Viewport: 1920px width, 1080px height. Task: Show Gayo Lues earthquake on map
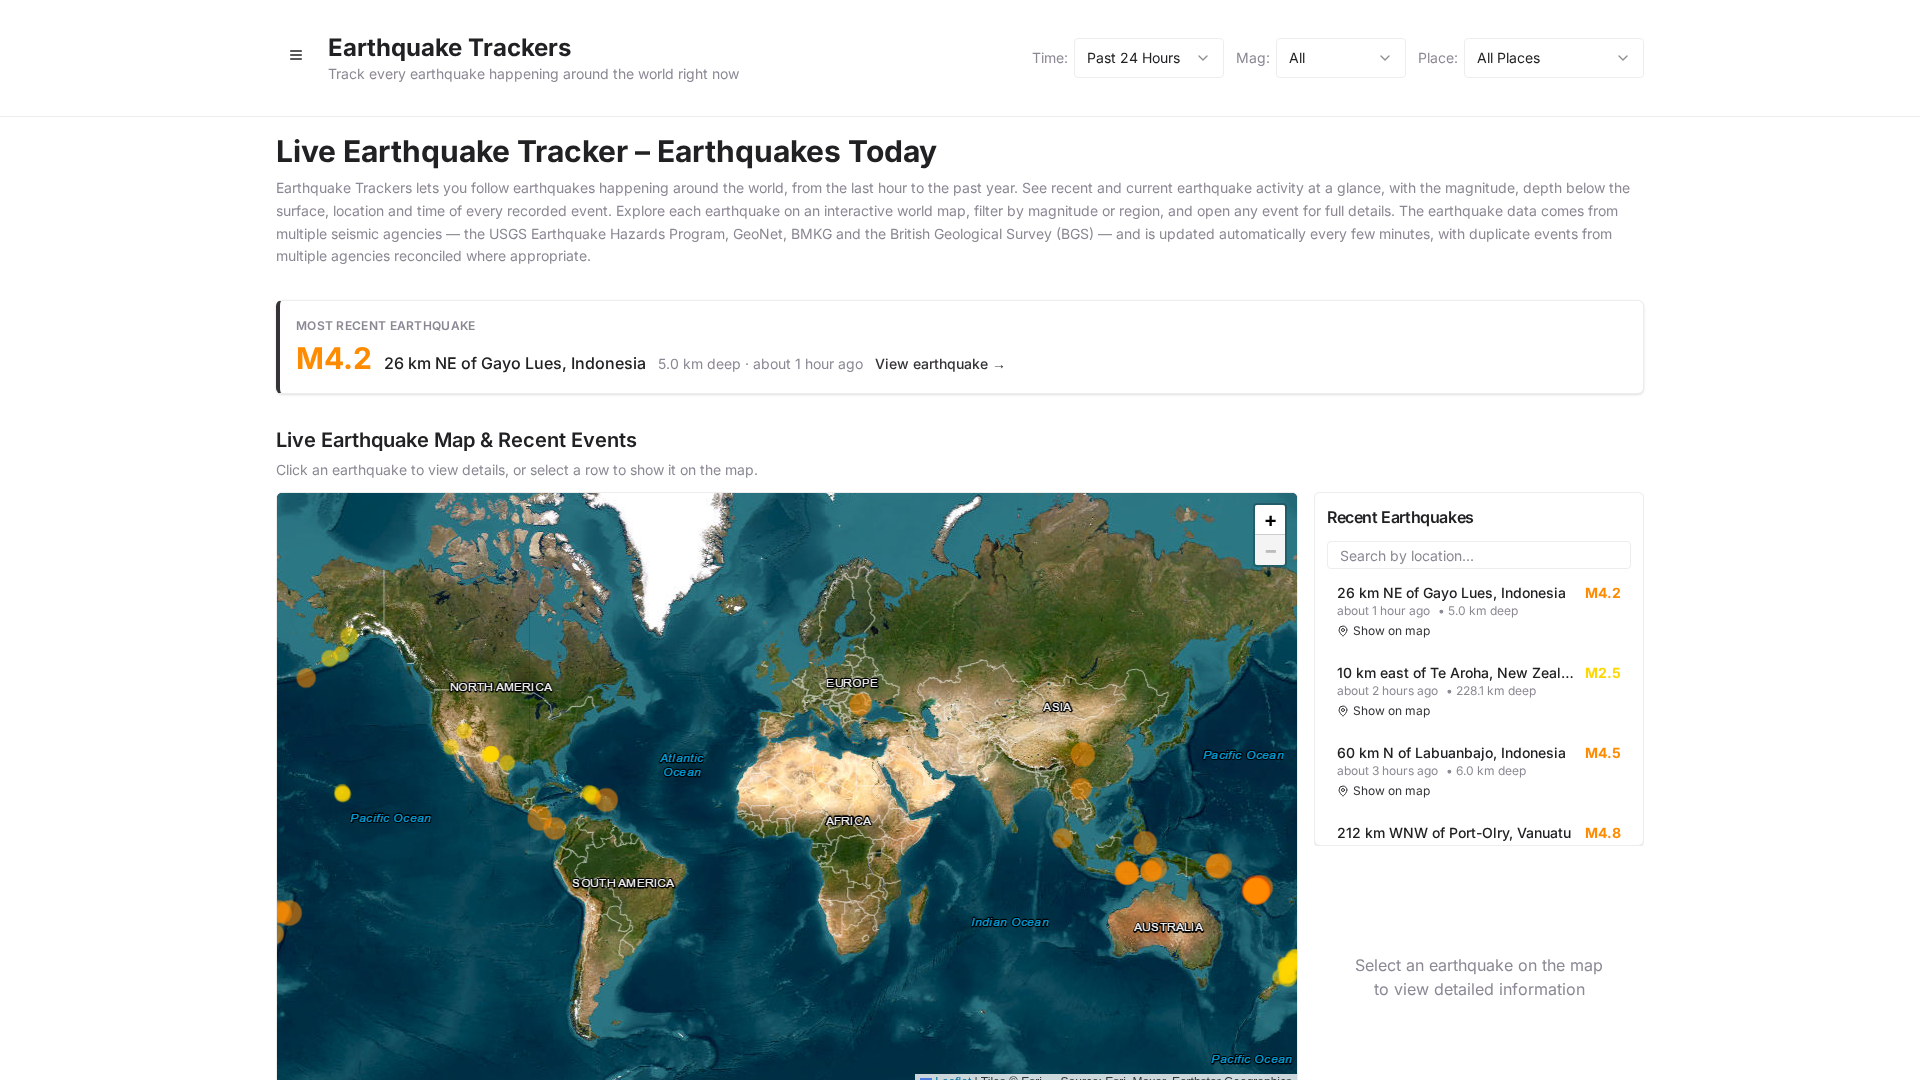(1383, 631)
